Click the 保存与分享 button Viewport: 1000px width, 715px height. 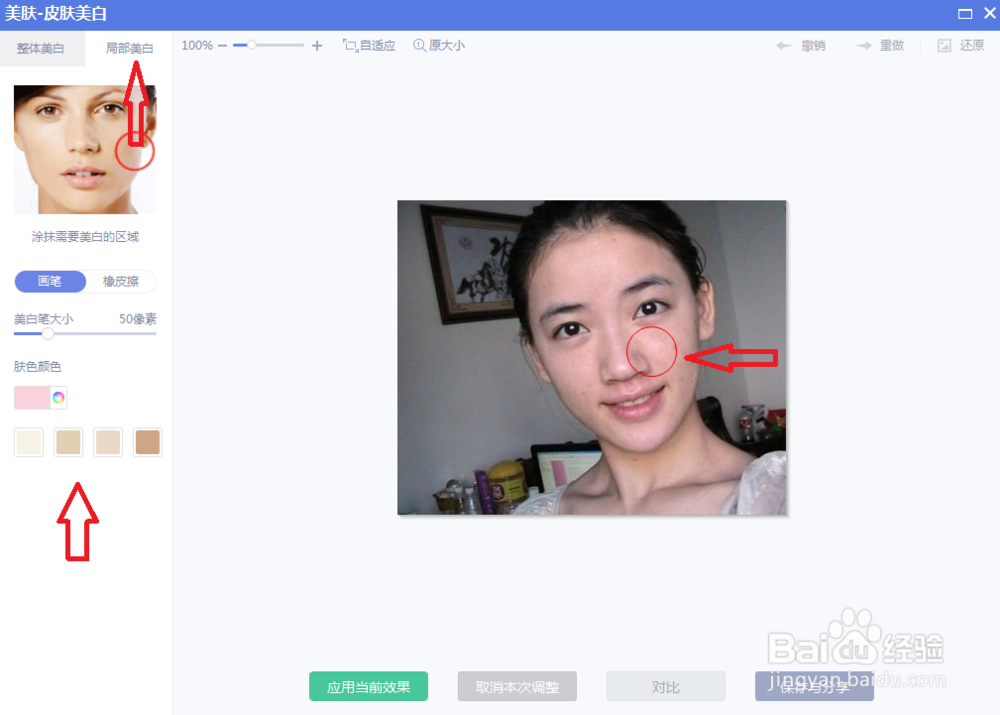click(813, 686)
